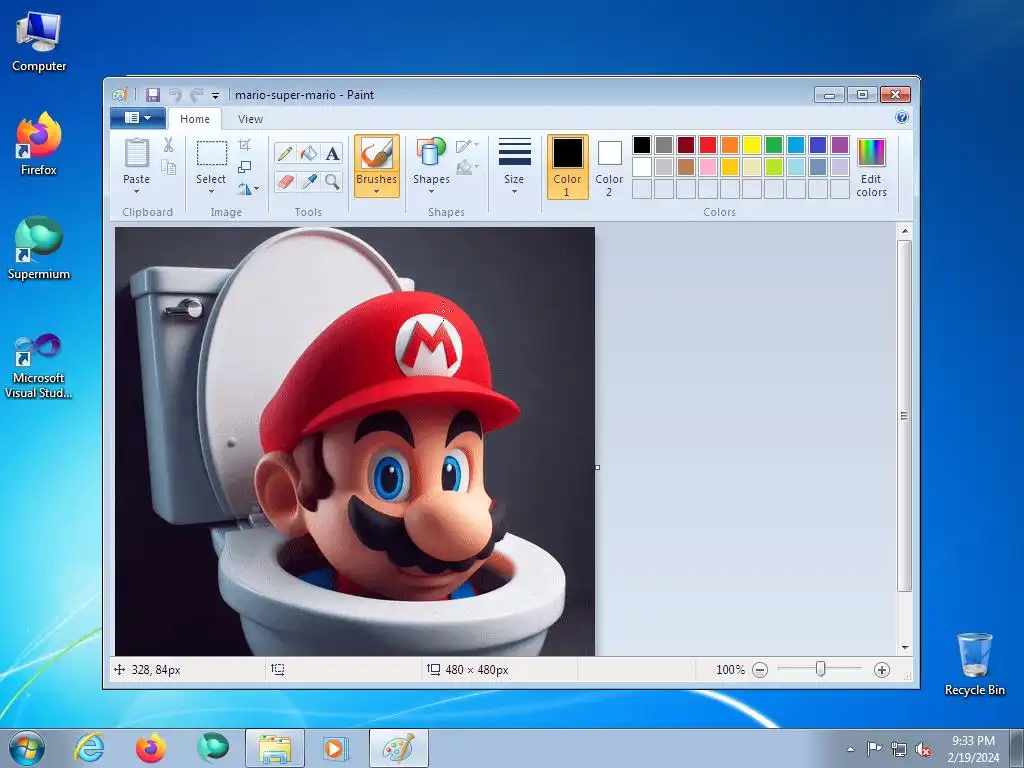Image resolution: width=1024 pixels, height=768 pixels.
Task: Open the Computer desktop icon
Action: coord(39,40)
